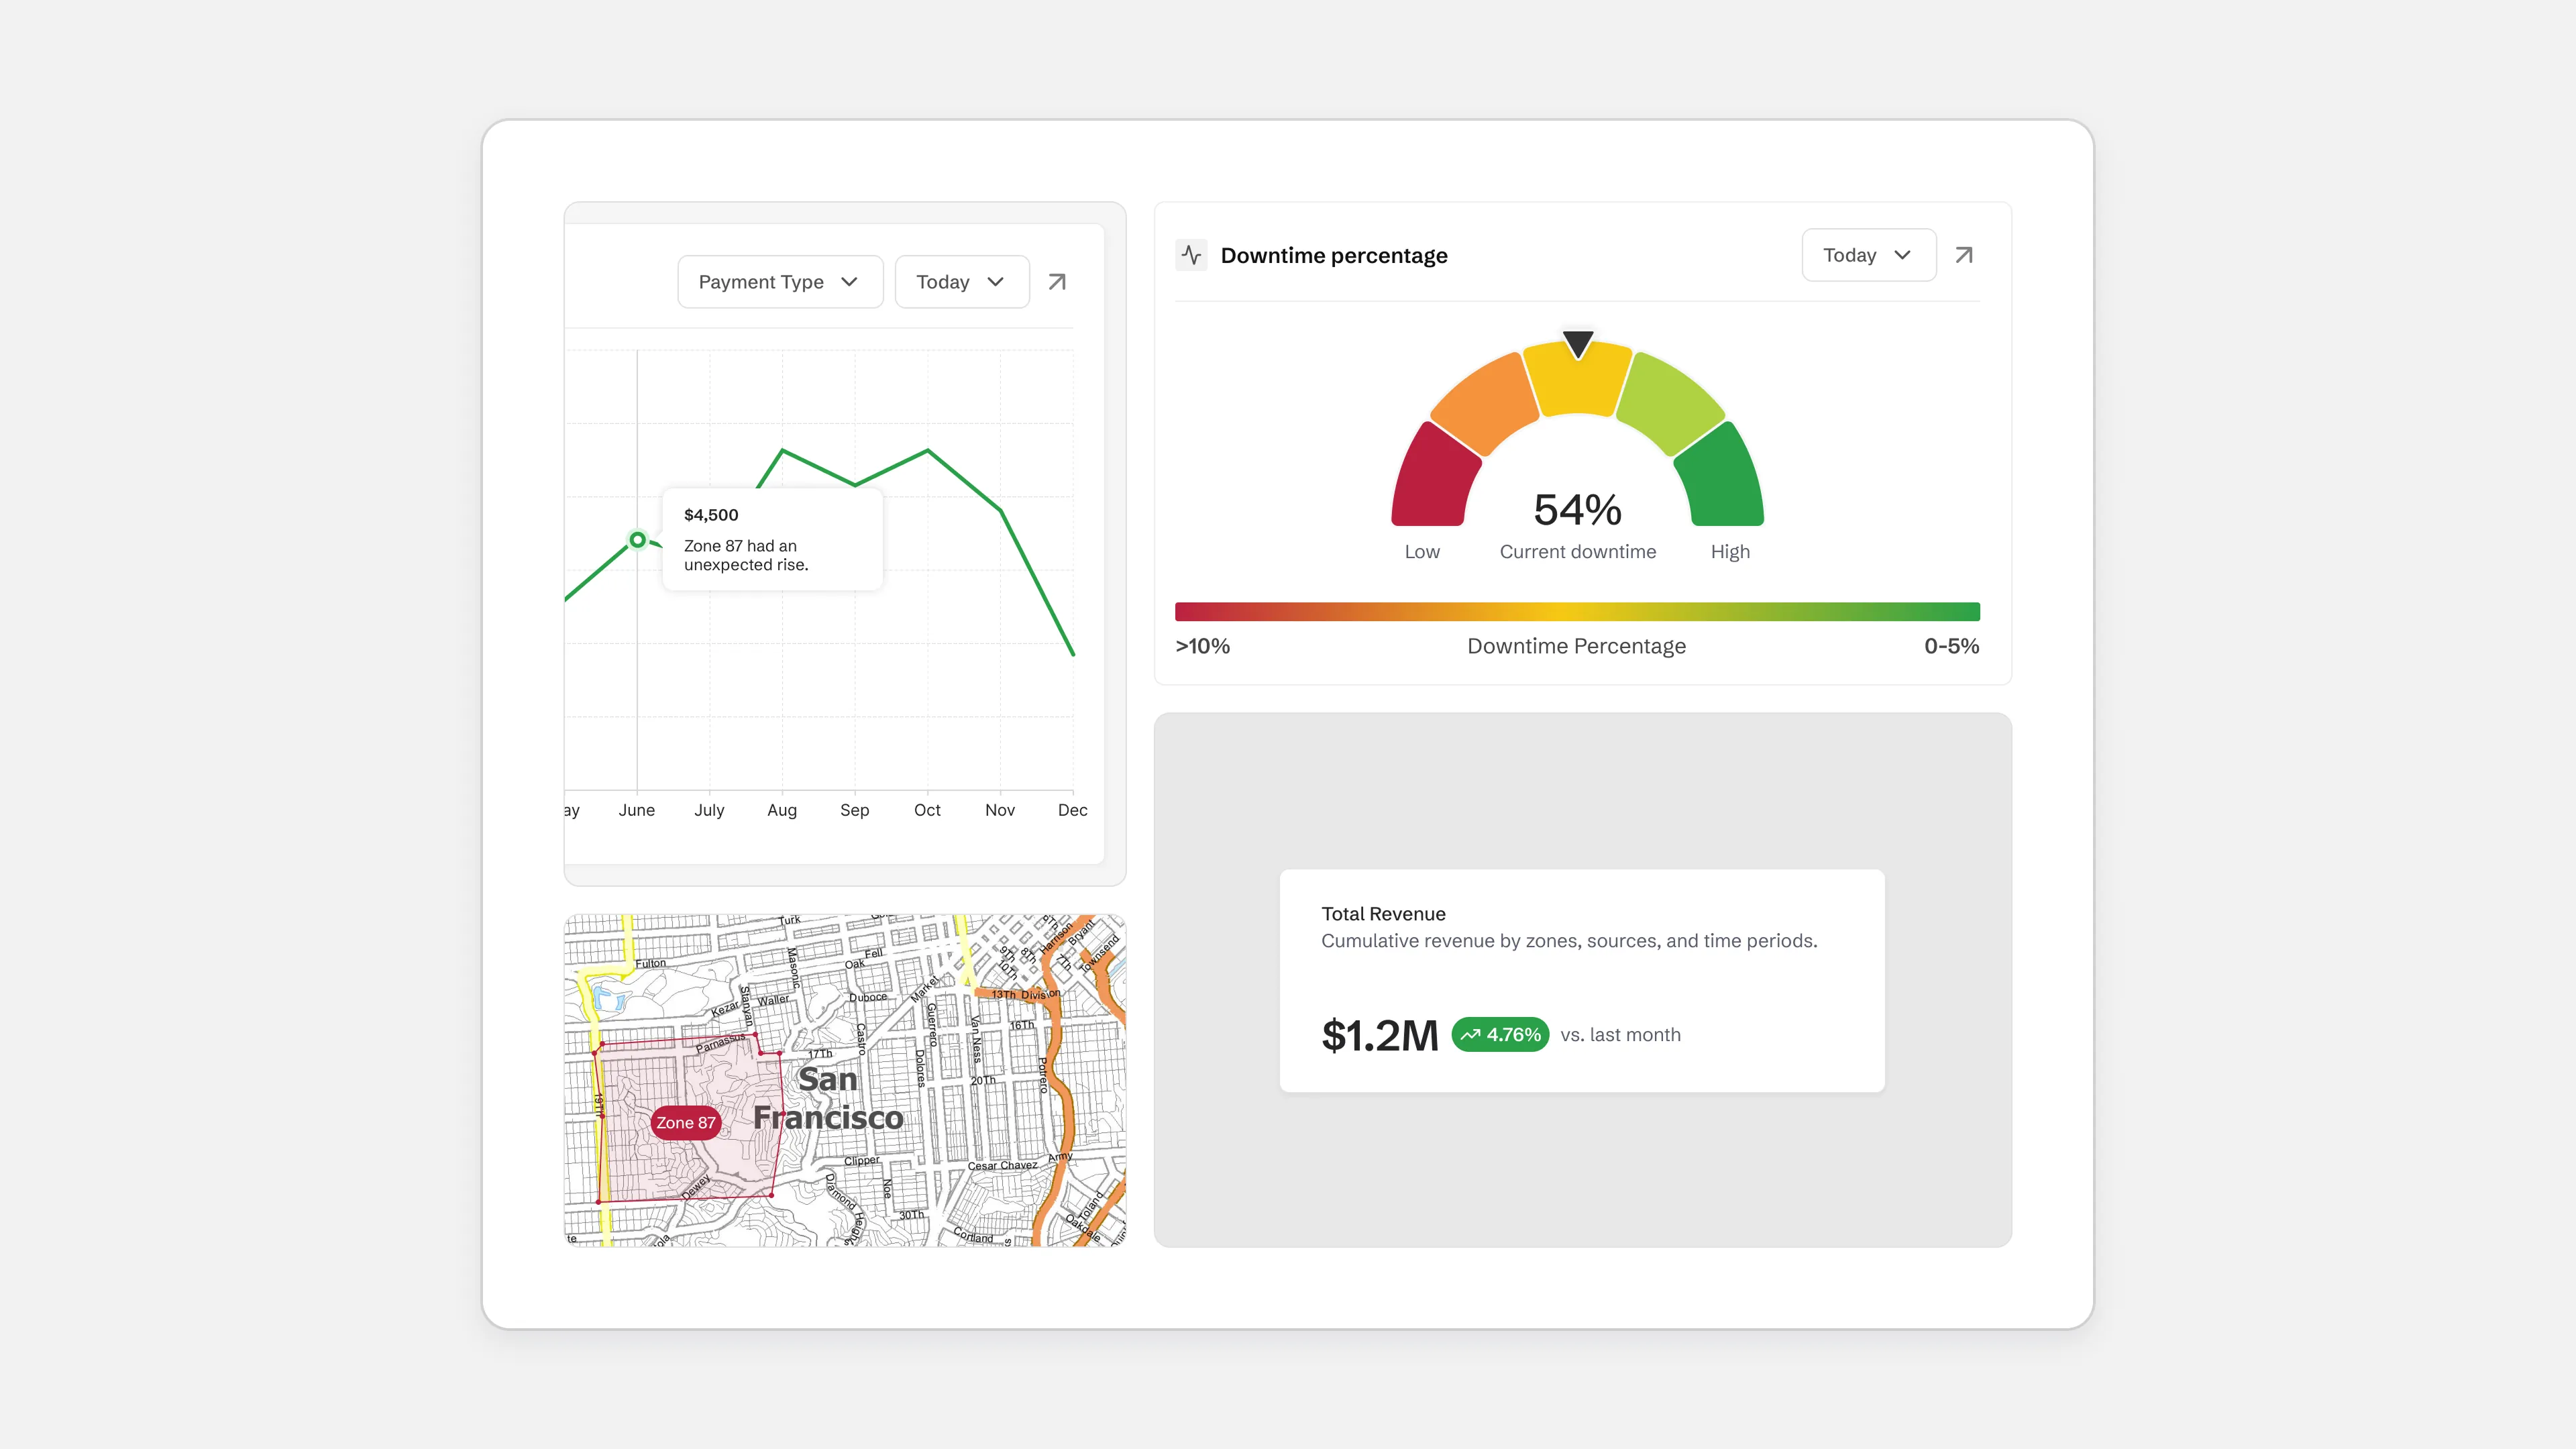Click the Oct label on the chart axis
This screenshot has height=1449, width=2576.
point(927,810)
